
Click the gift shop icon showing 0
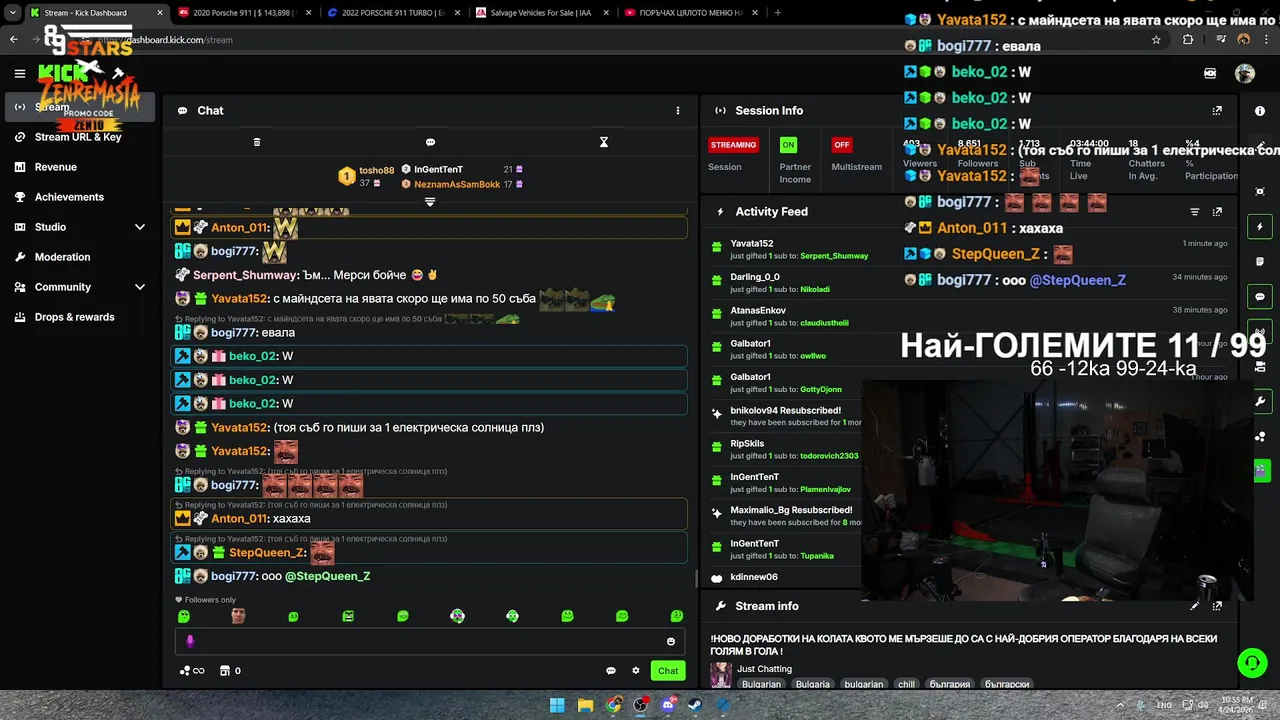coord(230,671)
